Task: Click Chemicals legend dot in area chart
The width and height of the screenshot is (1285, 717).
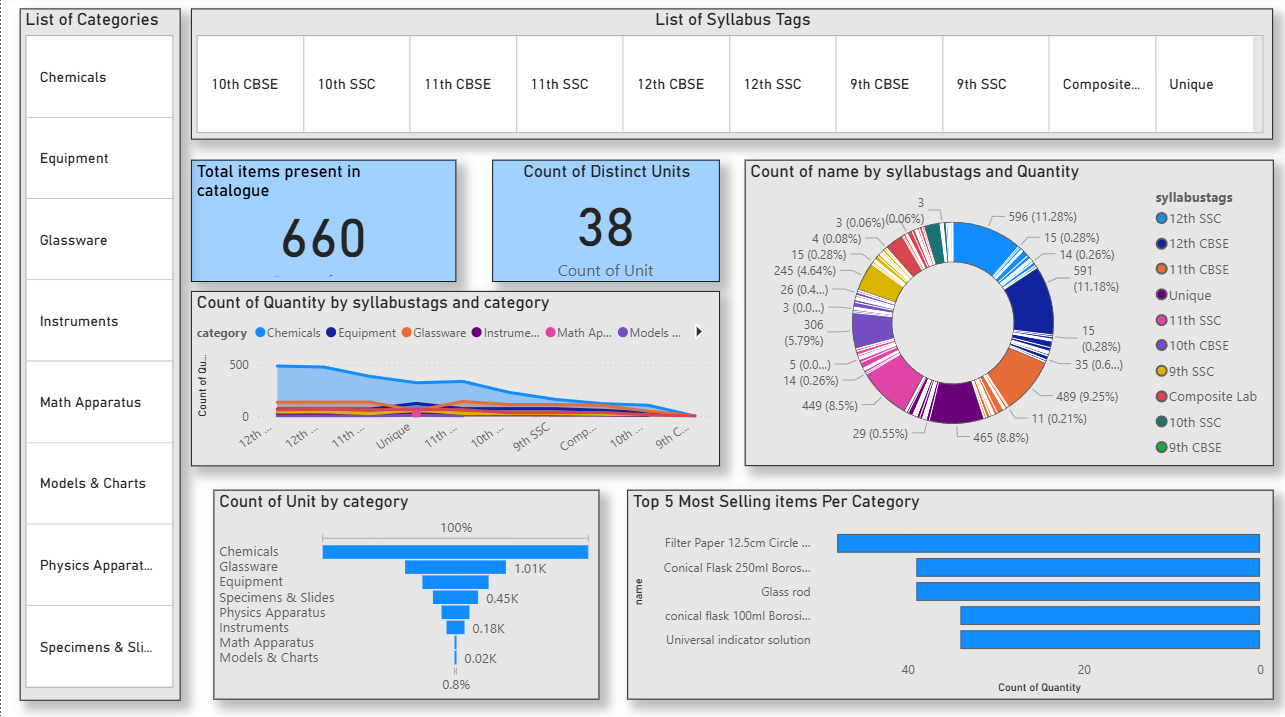Action: click(x=260, y=333)
